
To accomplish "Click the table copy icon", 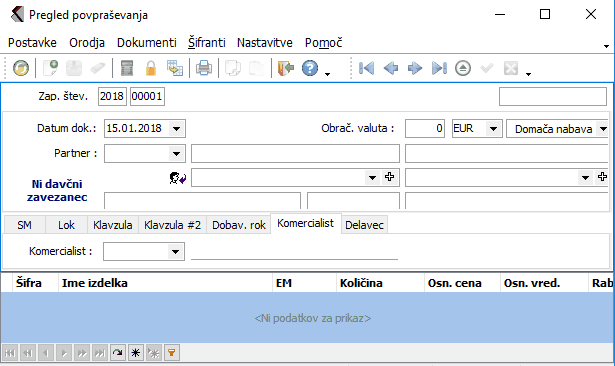I will [175, 68].
